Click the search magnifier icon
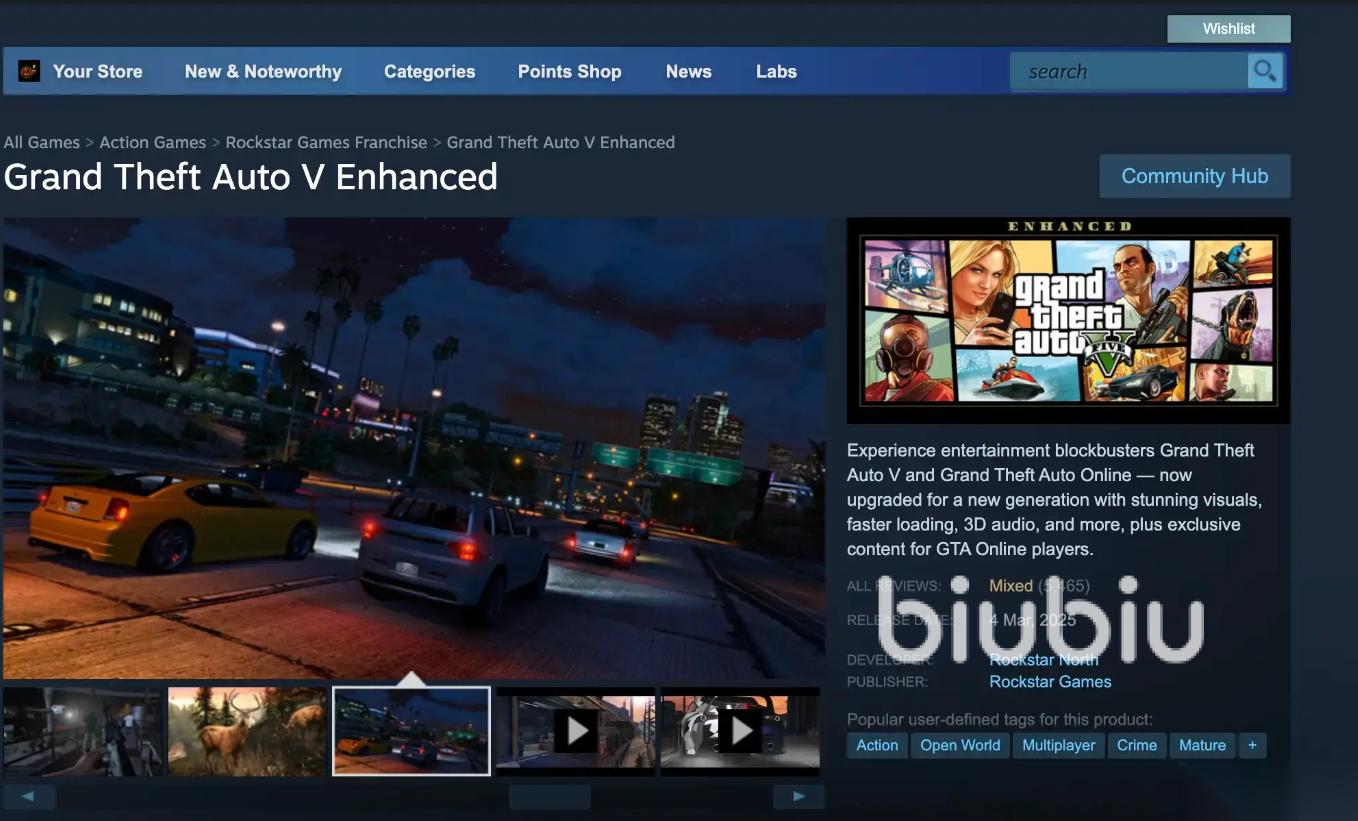The image size is (1358, 821). (1265, 71)
